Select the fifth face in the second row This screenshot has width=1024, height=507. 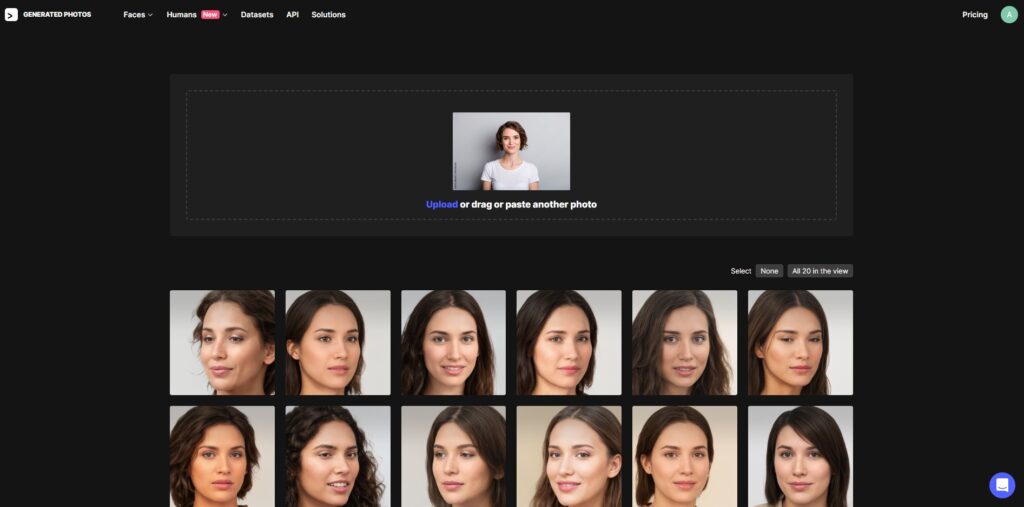(x=684, y=456)
